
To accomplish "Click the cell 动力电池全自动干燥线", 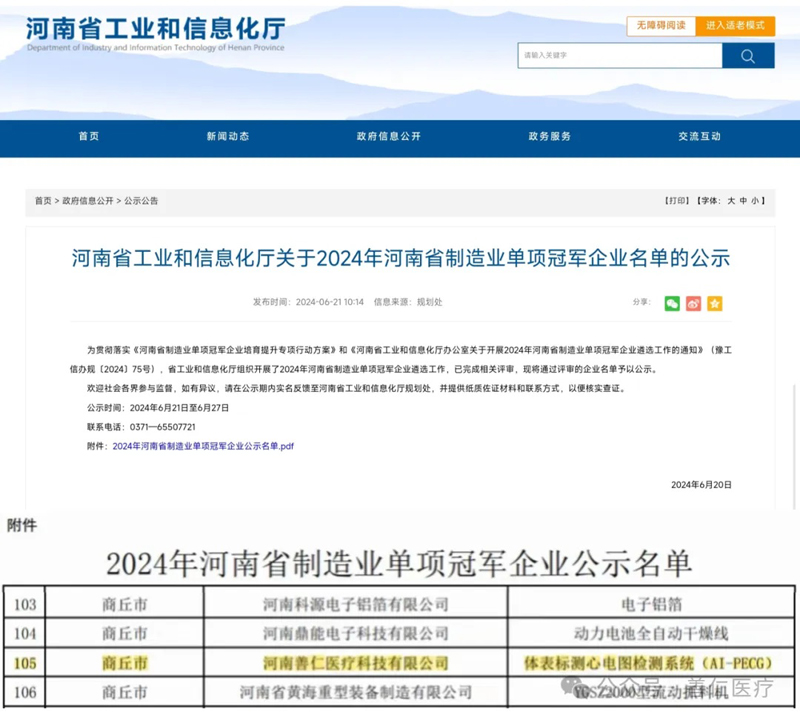I will point(651,634).
